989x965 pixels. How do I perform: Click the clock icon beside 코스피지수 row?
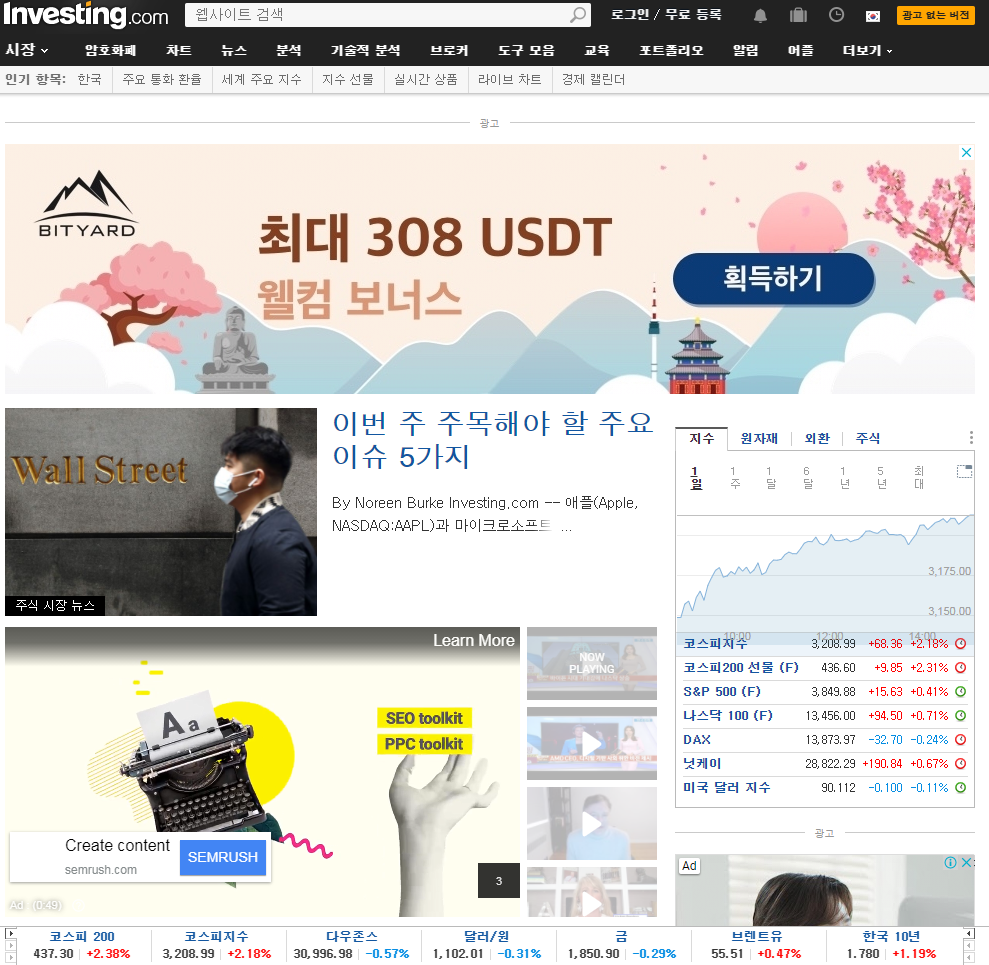tap(961, 644)
